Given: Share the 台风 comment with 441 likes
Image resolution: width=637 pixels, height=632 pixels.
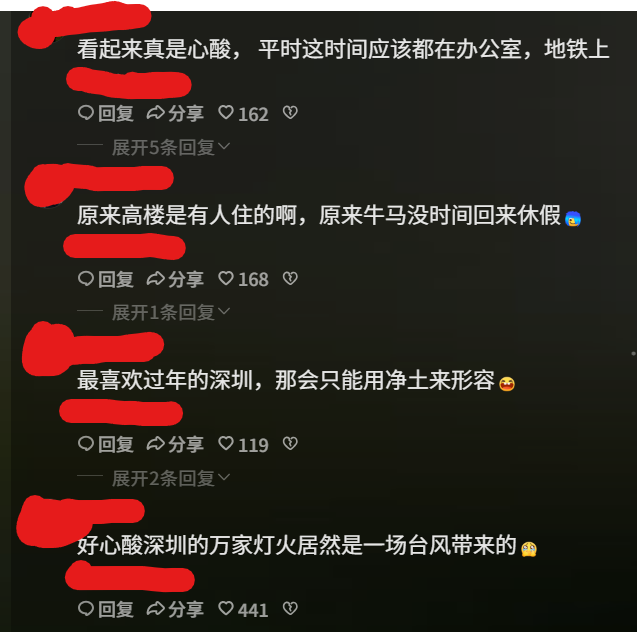Looking at the screenshot, I should click(175, 610).
